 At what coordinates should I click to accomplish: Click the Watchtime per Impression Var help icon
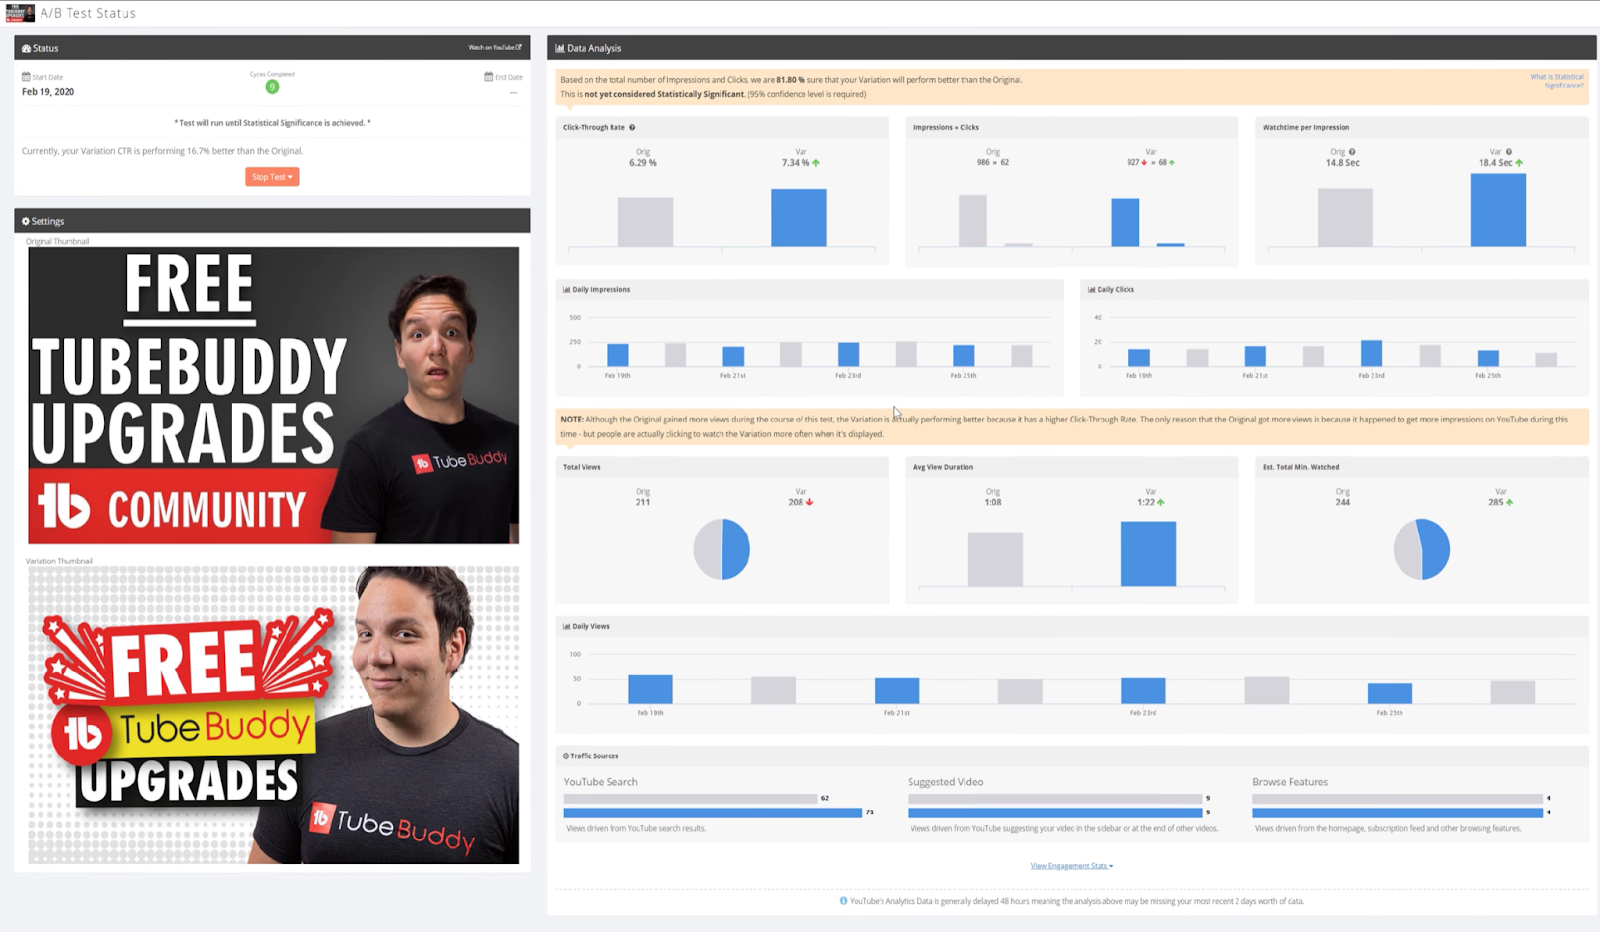[x=1509, y=152]
